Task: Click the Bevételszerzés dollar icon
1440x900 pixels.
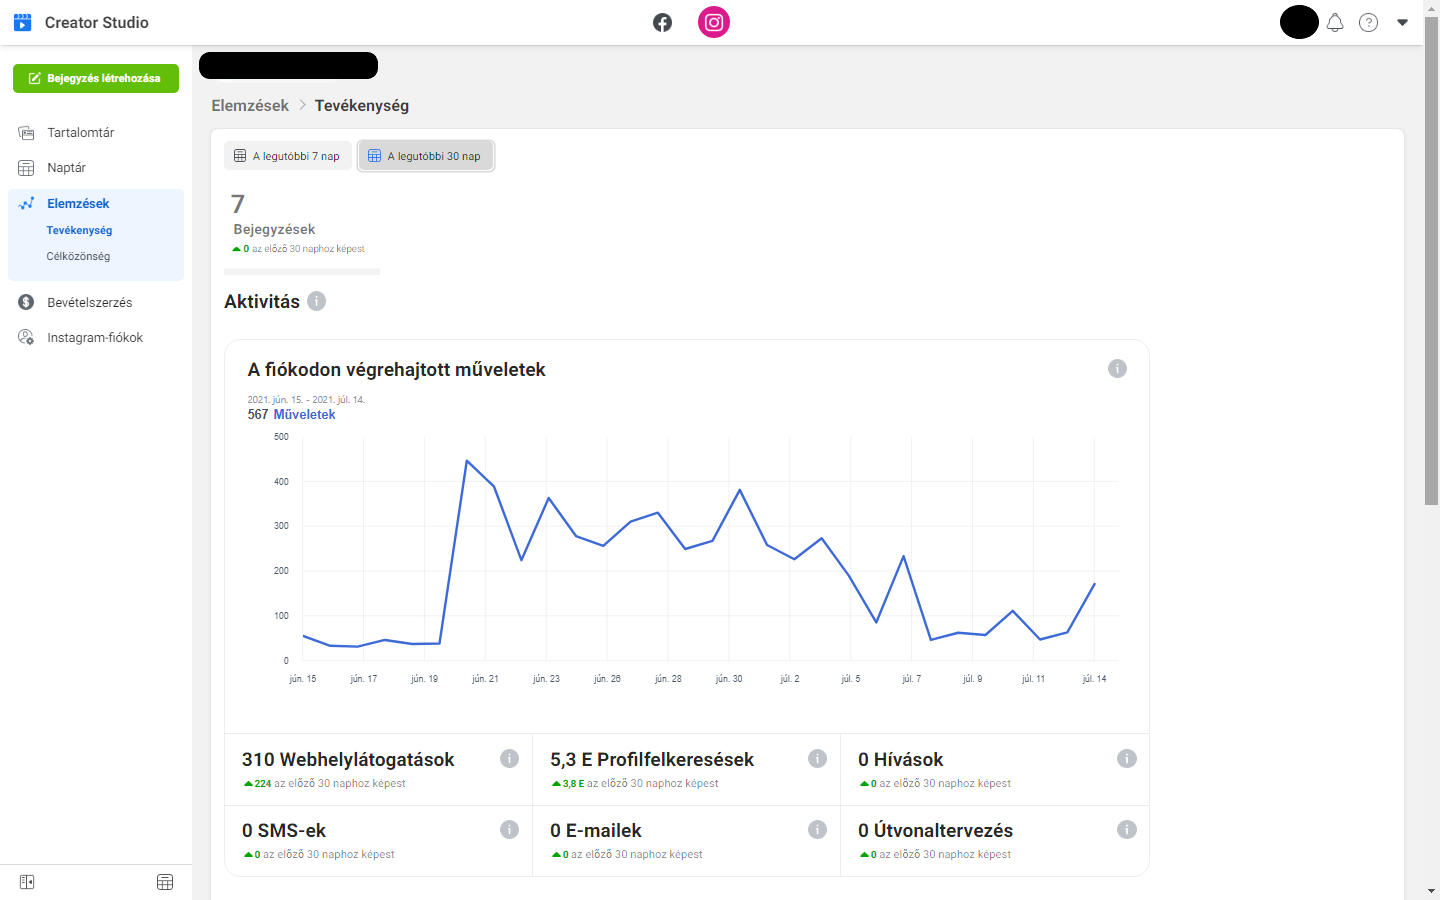Action: pyautogui.click(x=26, y=302)
